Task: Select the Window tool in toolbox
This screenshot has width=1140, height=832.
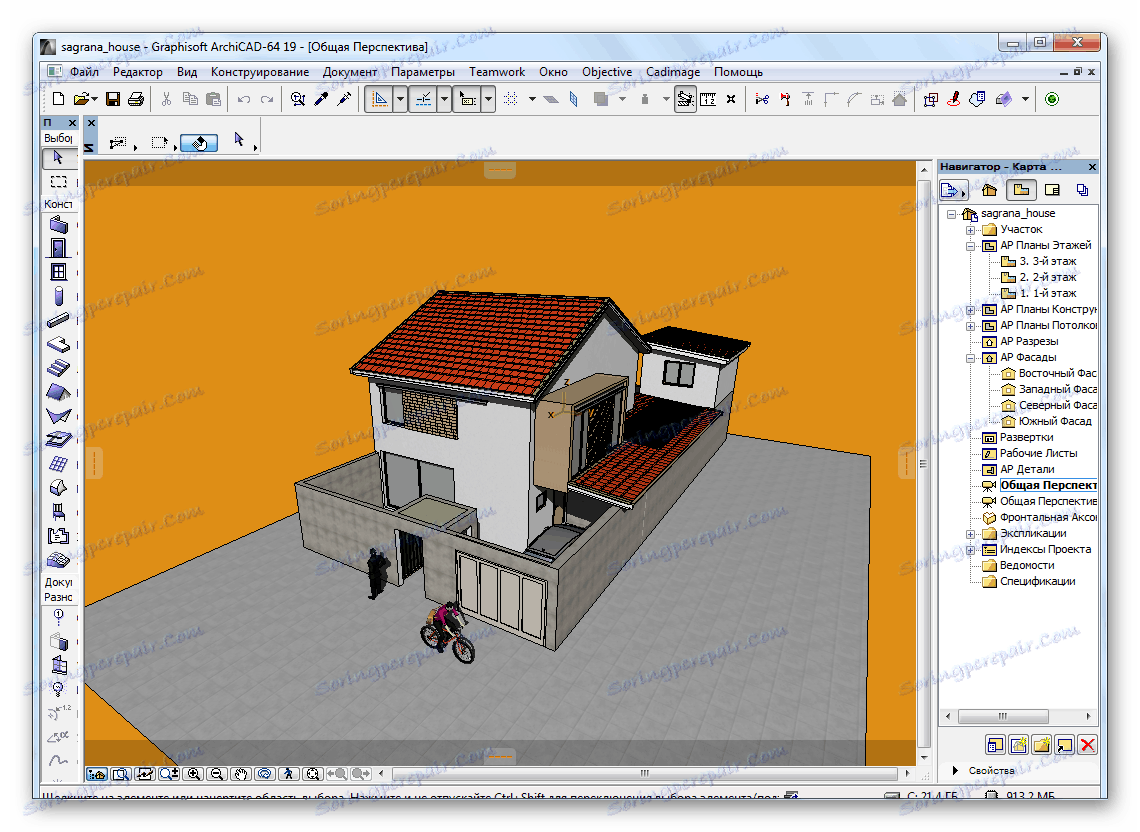Action: (x=58, y=272)
